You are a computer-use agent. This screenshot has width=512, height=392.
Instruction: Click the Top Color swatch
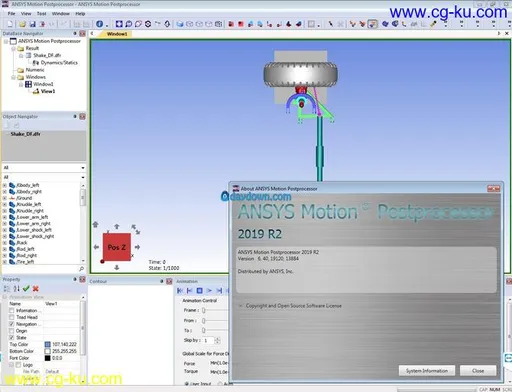[47, 344]
